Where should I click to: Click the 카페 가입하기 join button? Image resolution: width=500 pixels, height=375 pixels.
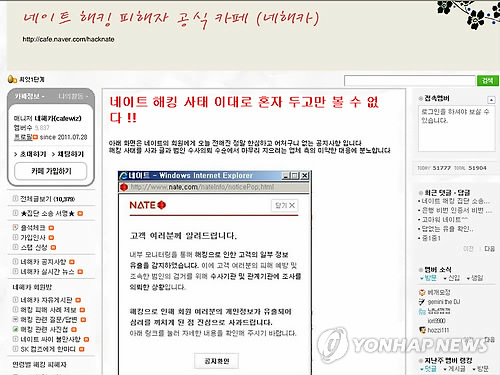51,171
